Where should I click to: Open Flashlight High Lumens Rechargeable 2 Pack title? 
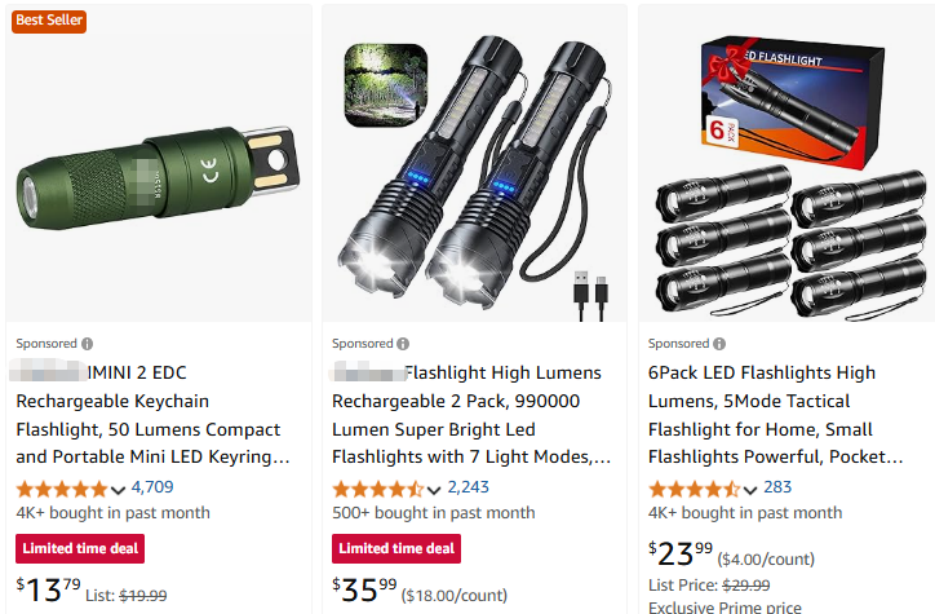pyautogui.click(x=471, y=414)
